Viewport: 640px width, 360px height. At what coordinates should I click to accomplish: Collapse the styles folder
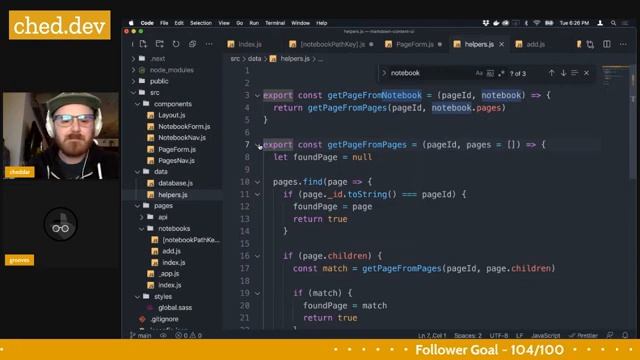[138, 297]
